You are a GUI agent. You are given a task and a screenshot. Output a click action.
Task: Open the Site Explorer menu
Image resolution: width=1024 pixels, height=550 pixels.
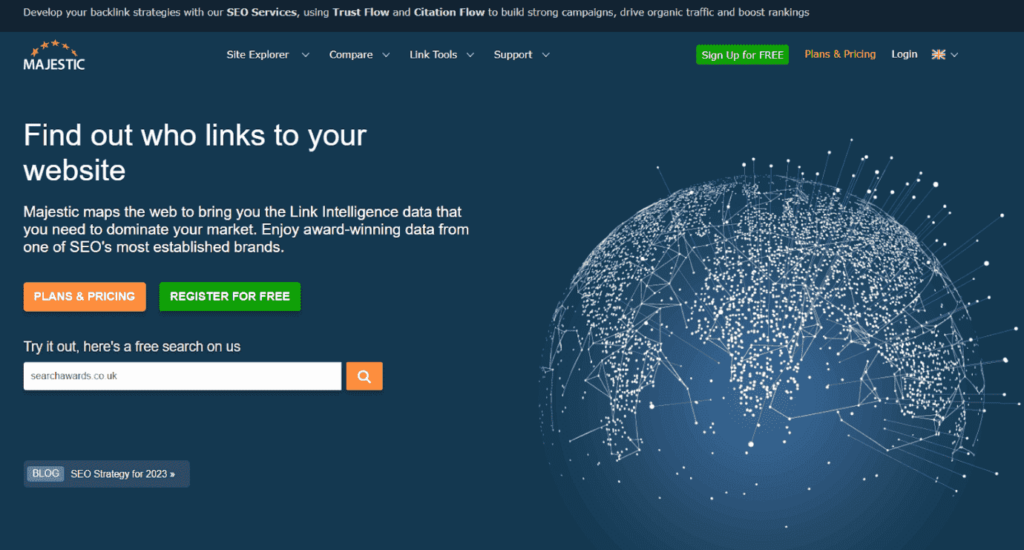(257, 55)
